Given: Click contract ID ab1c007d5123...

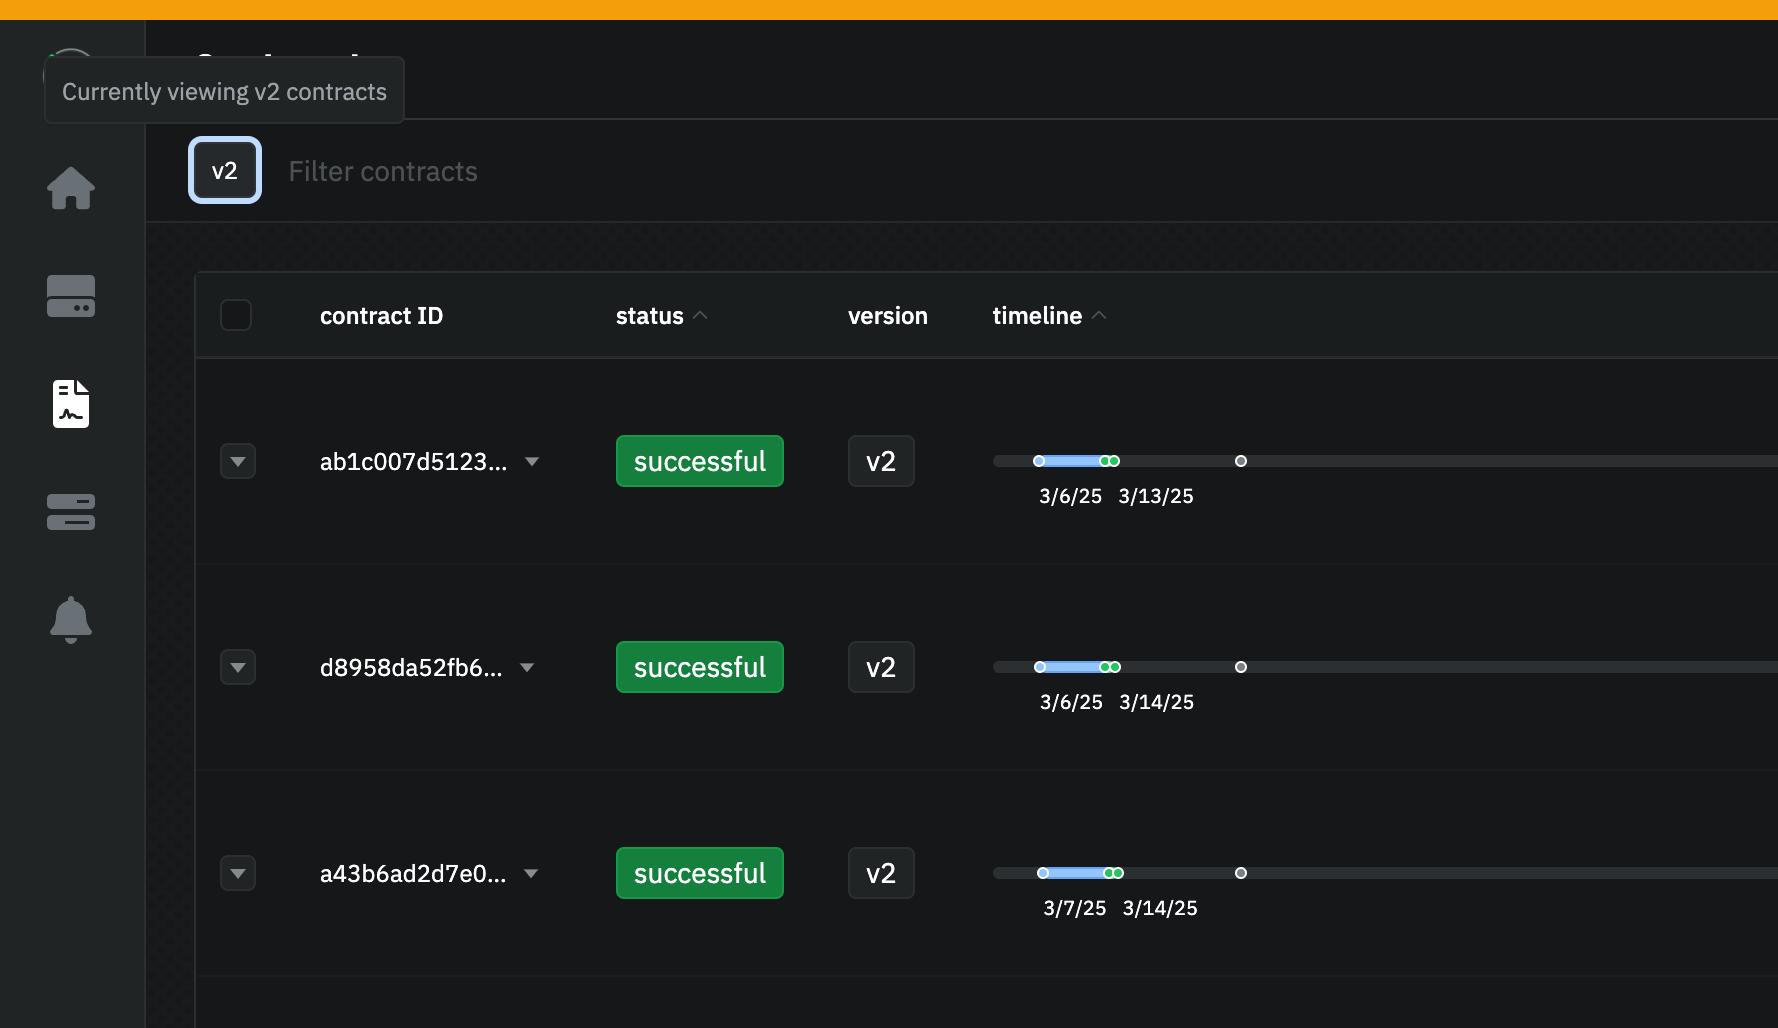Looking at the screenshot, I should [413, 462].
